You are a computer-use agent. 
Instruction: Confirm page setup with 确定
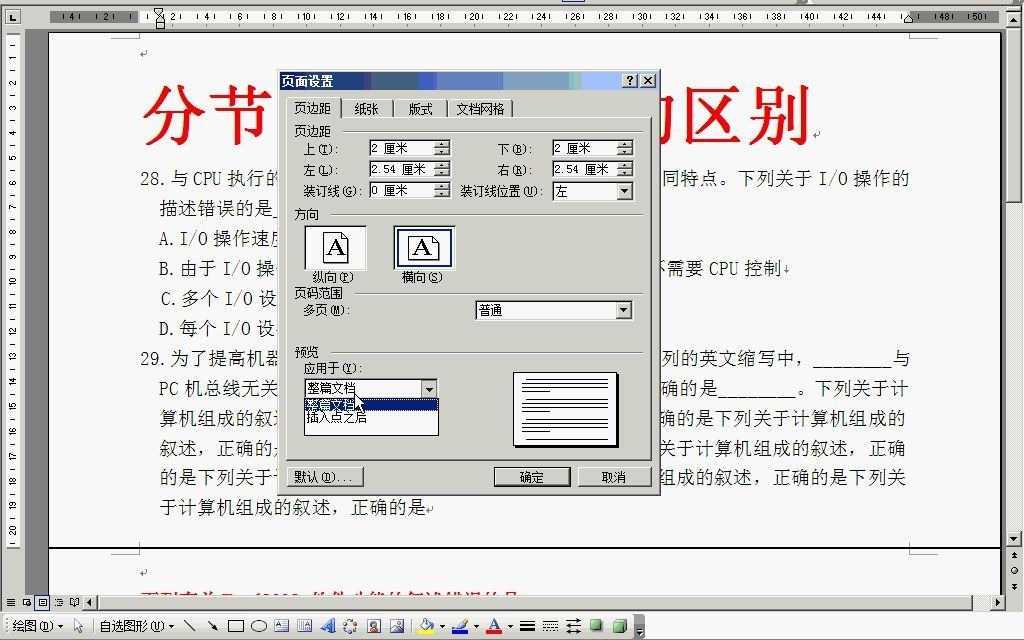click(531, 476)
